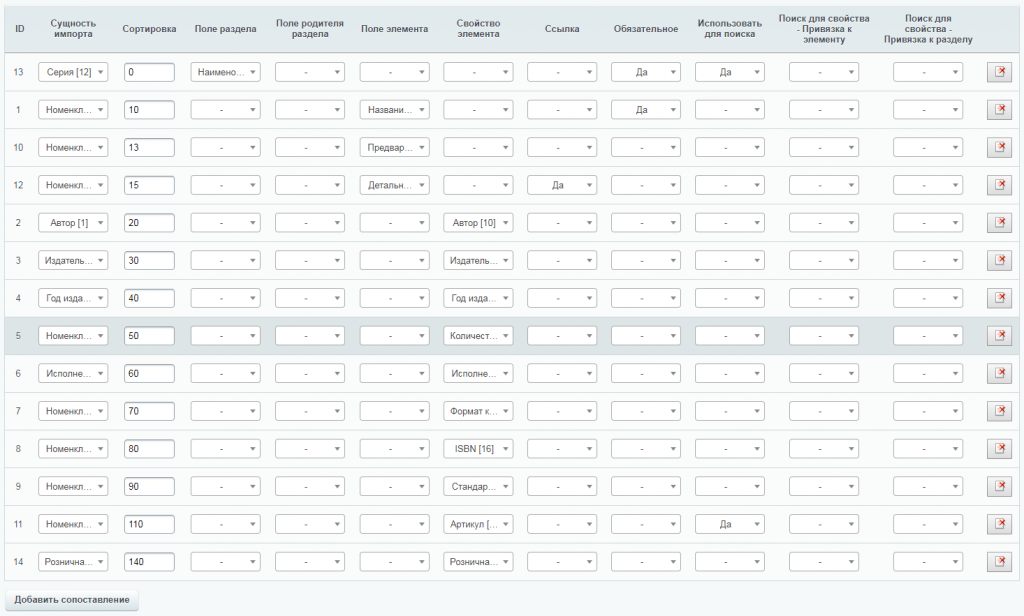Expand the 'Количест...' element property dropdown

click(478, 336)
